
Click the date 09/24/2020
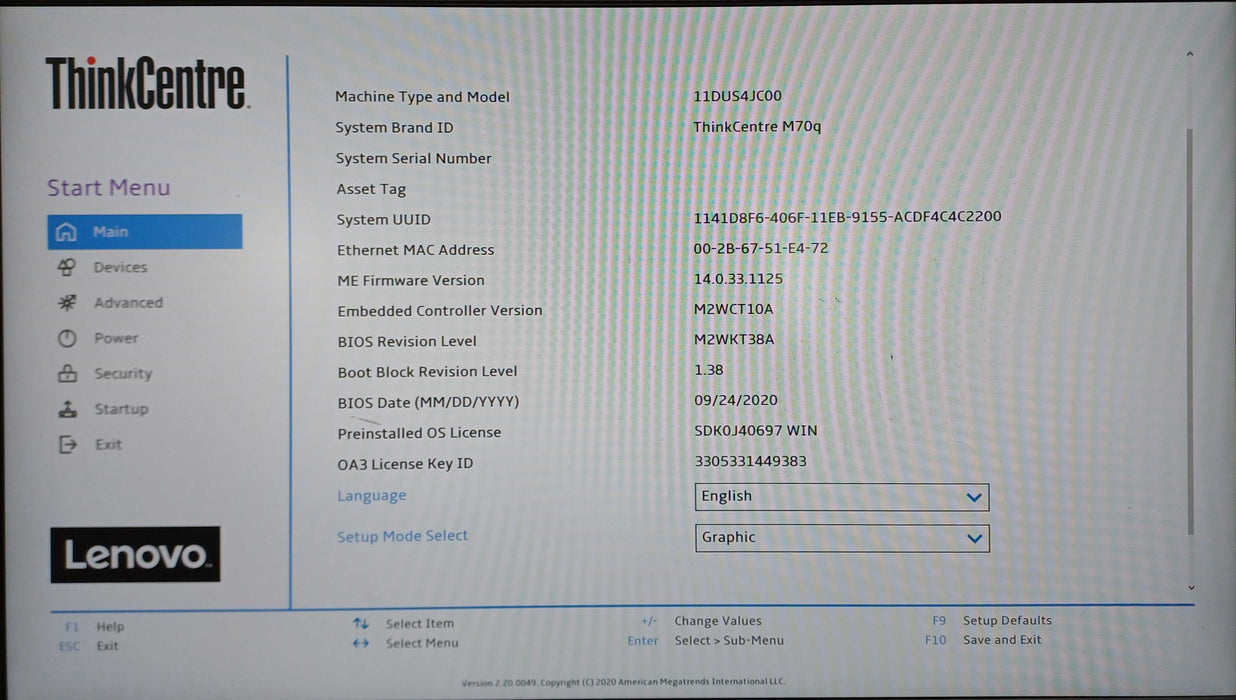[x=736, y=400]
